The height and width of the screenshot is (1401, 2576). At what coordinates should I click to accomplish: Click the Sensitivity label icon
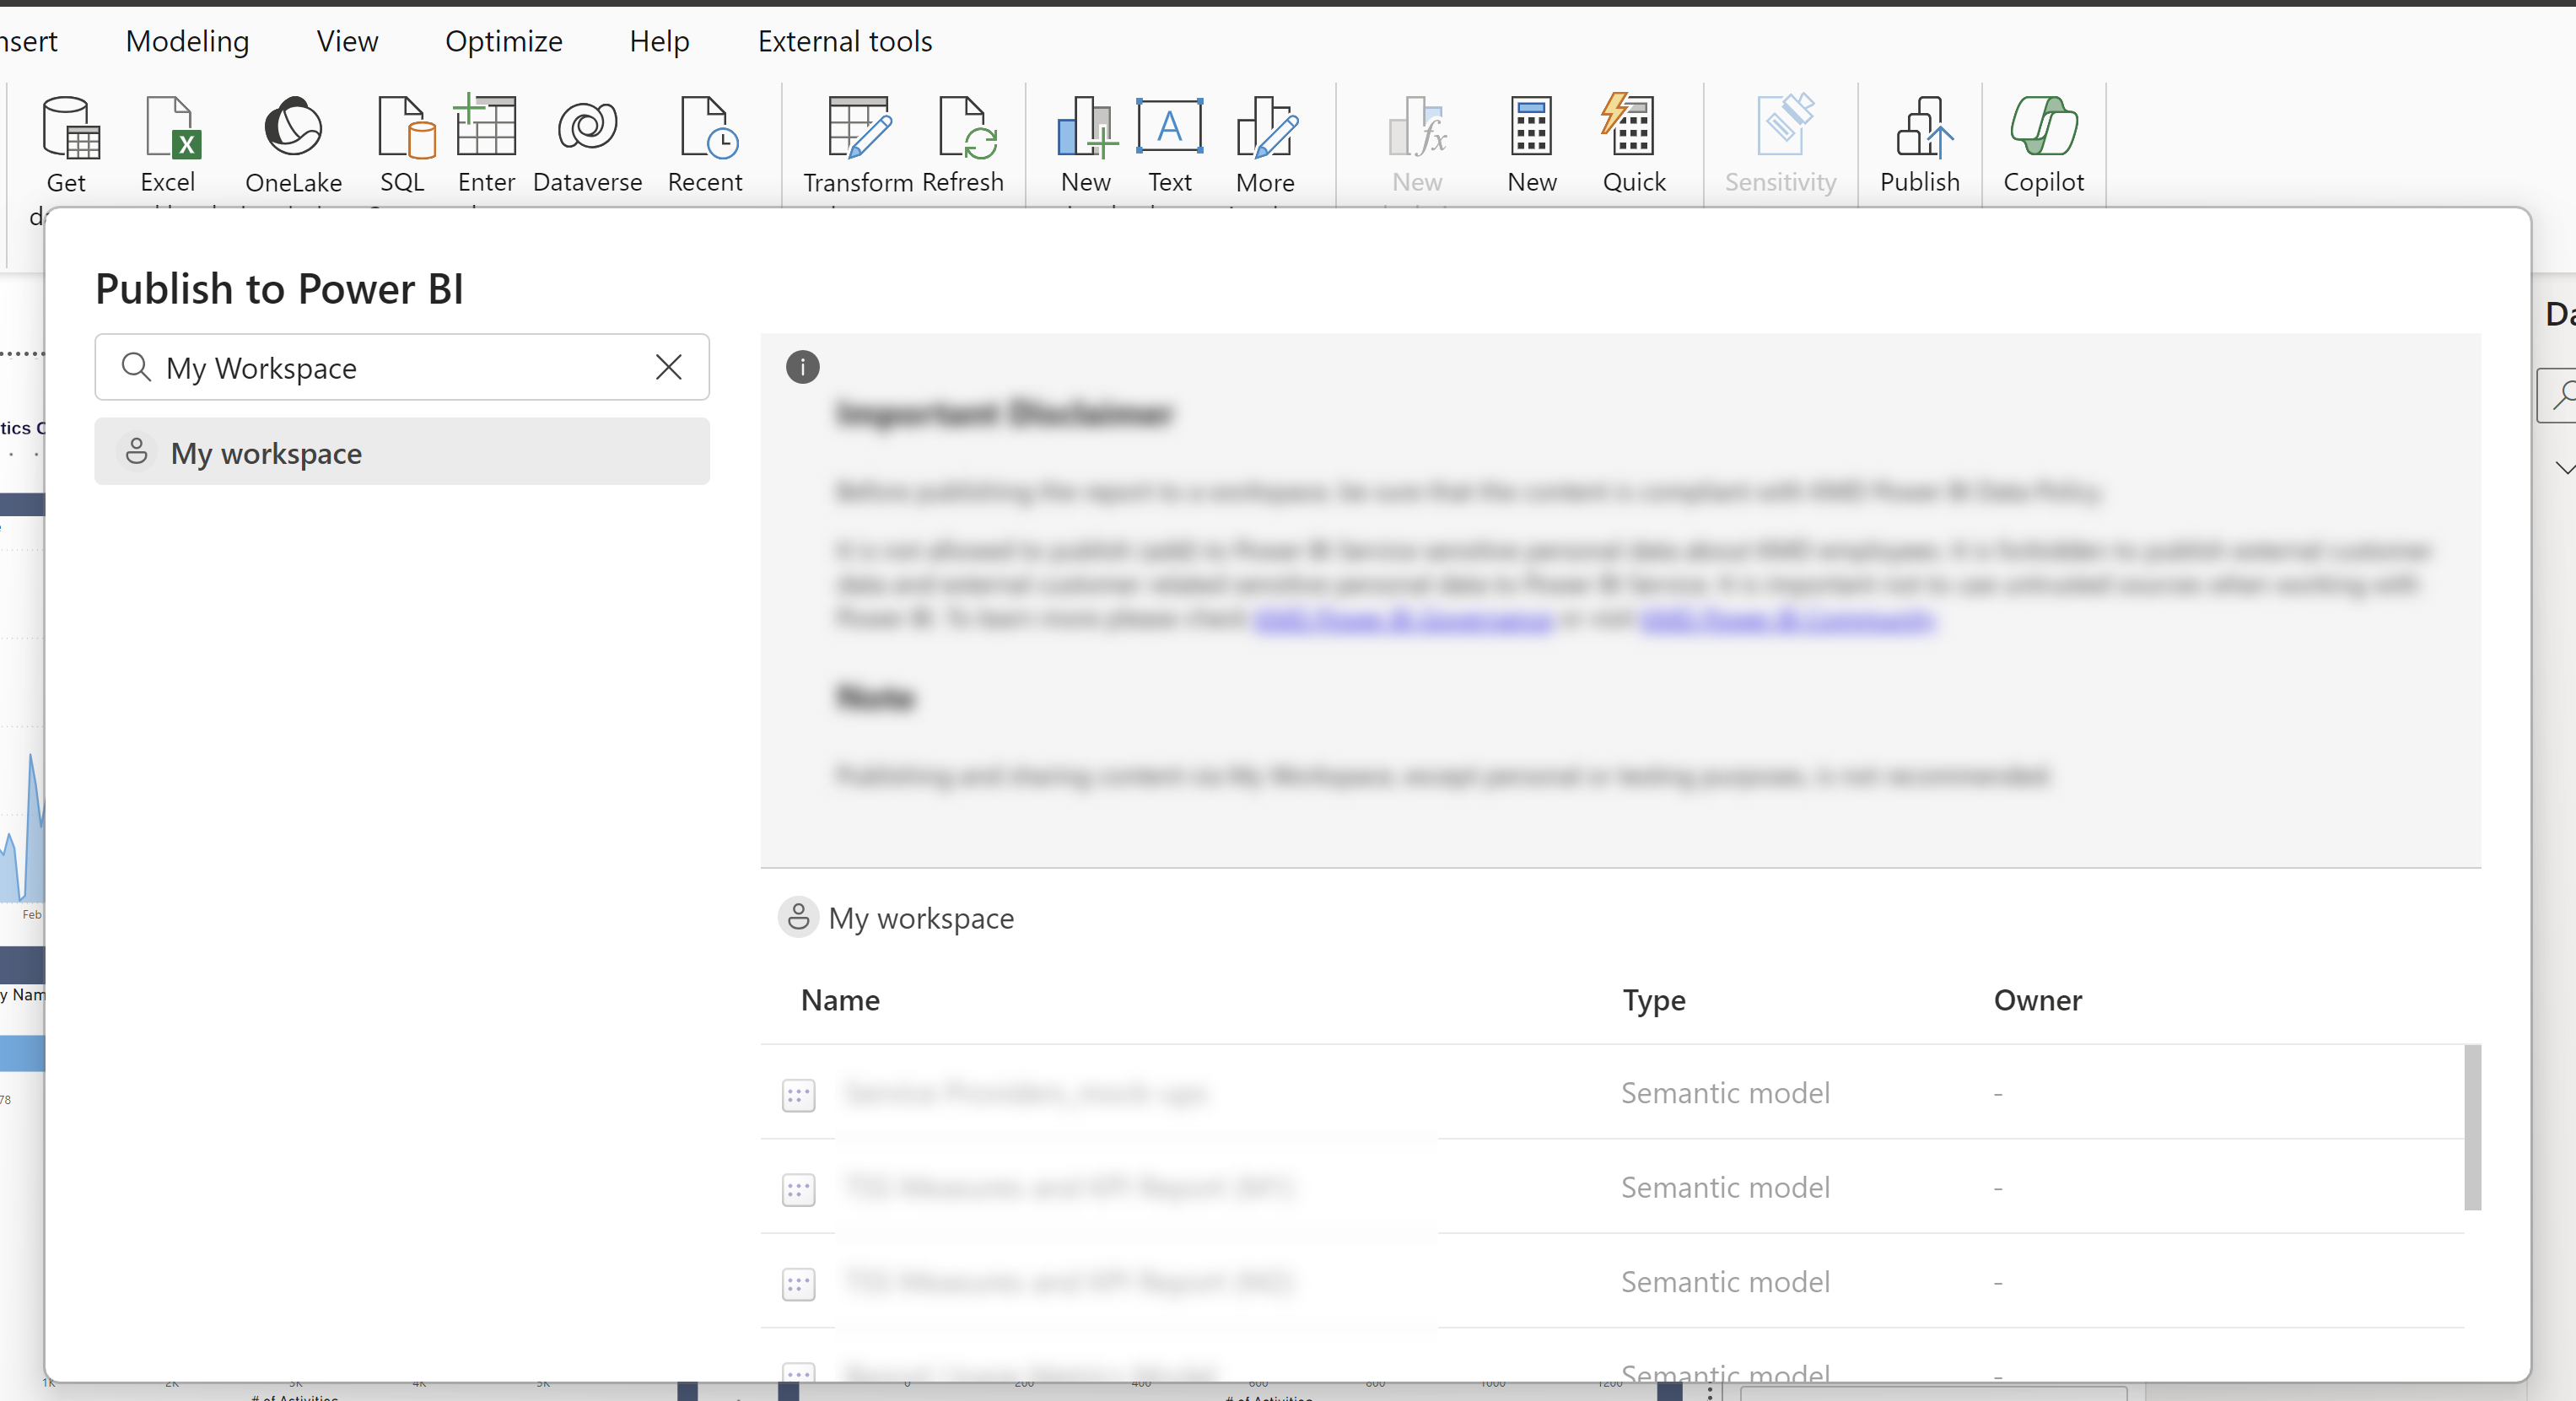(1784, 124)
